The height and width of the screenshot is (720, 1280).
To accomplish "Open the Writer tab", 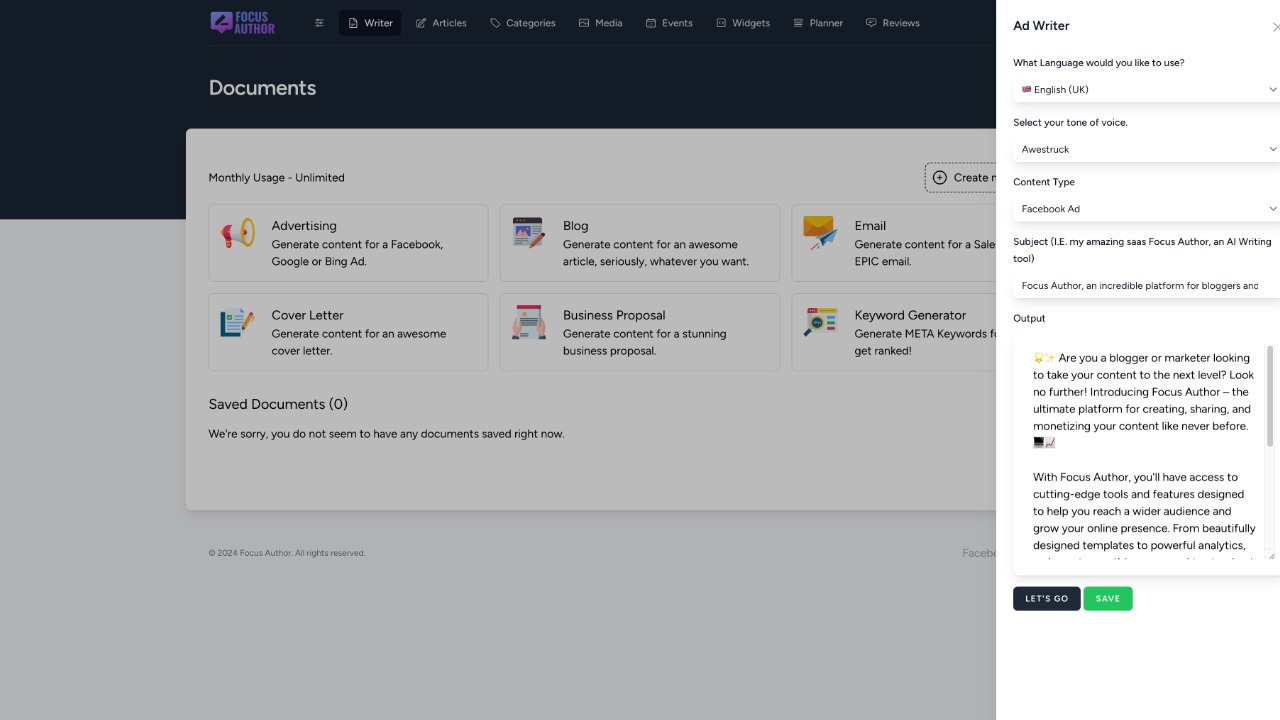I will click(x=370, y=23).
